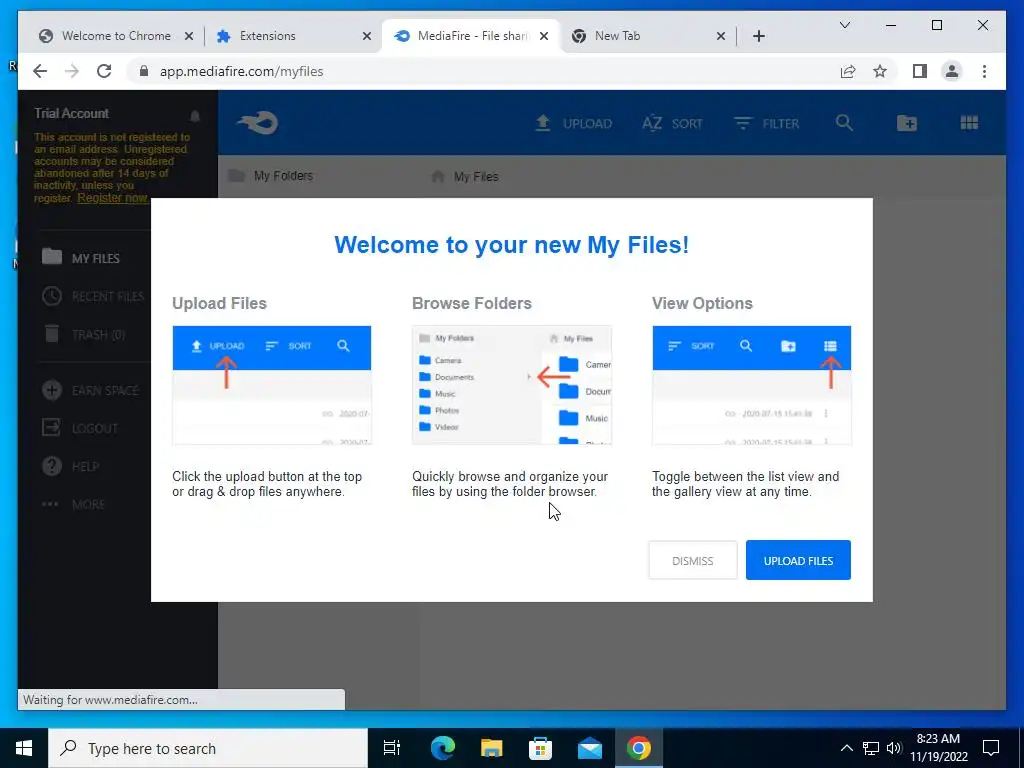This screenshot has width=1024, height=768.
Task: Open MY FILES in the sidebar
Action: pos(81,258)
